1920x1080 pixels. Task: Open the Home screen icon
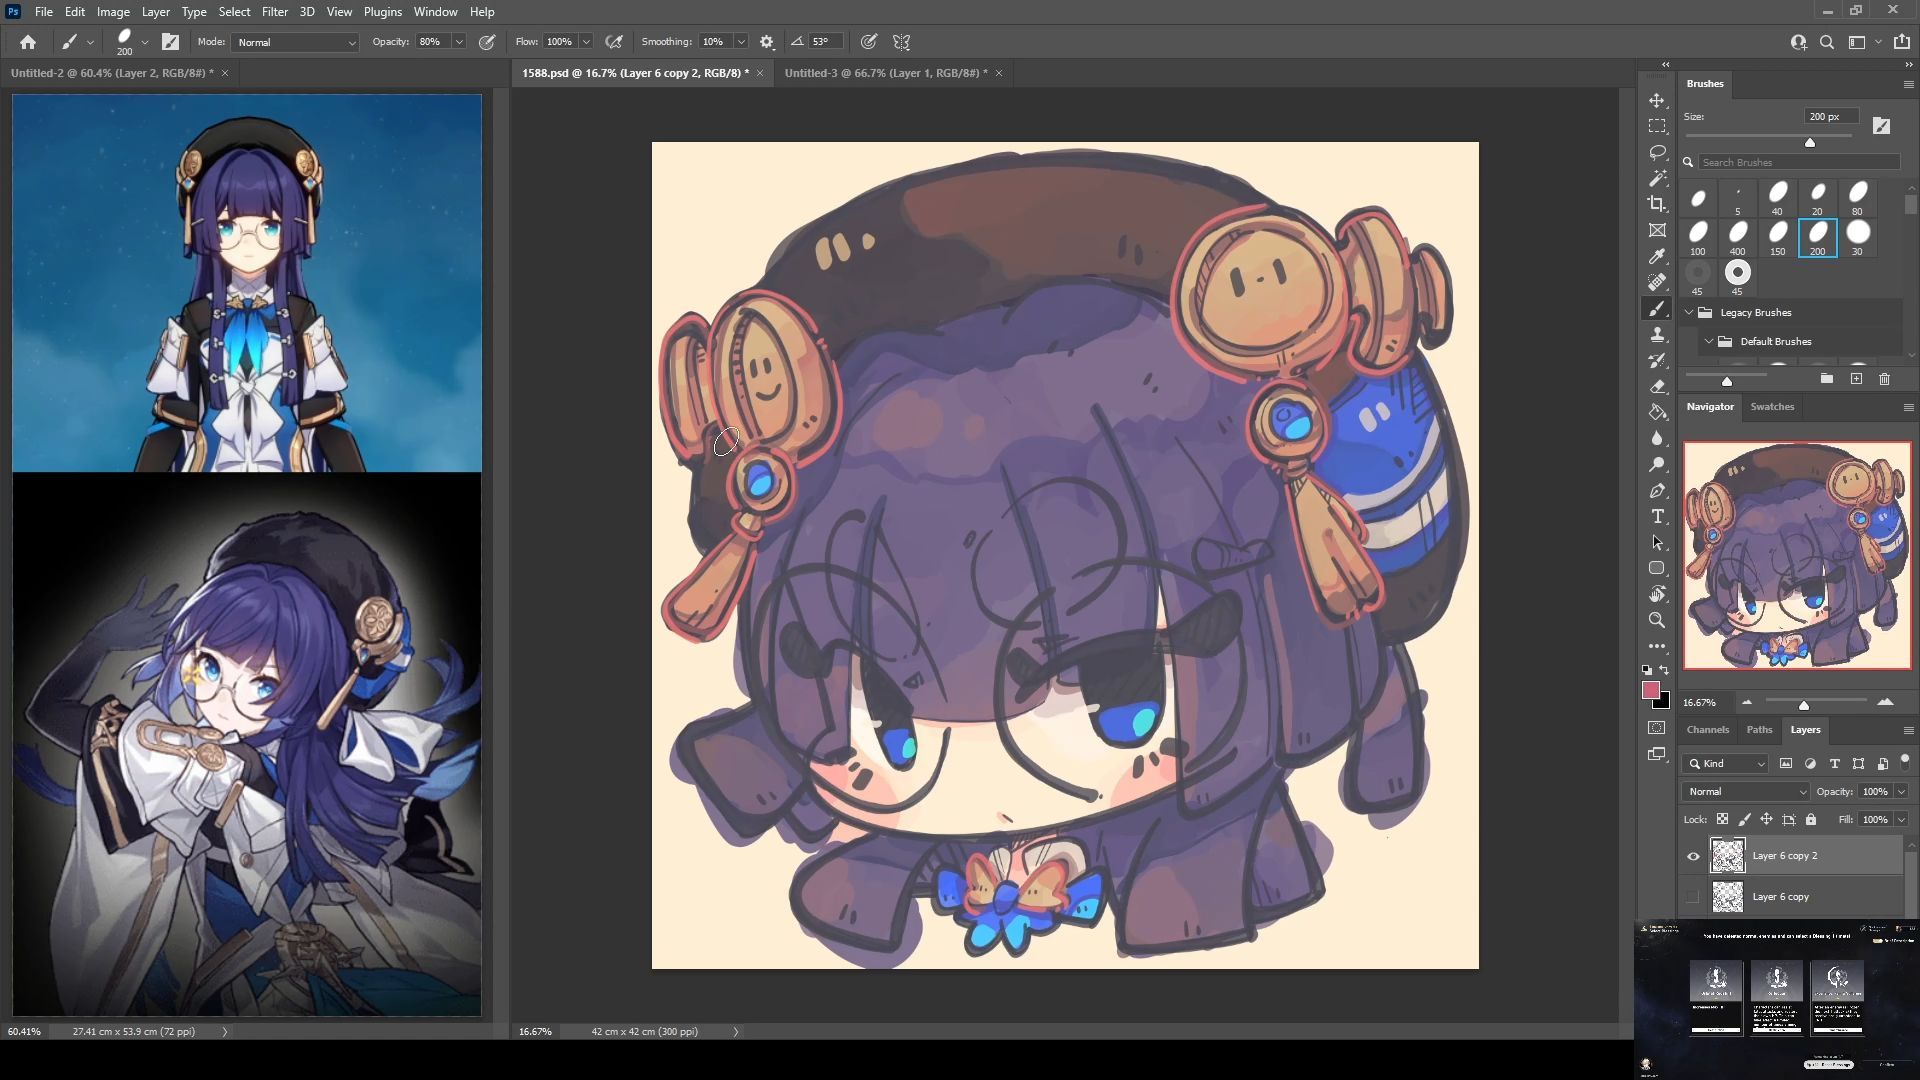pos(28,42)
